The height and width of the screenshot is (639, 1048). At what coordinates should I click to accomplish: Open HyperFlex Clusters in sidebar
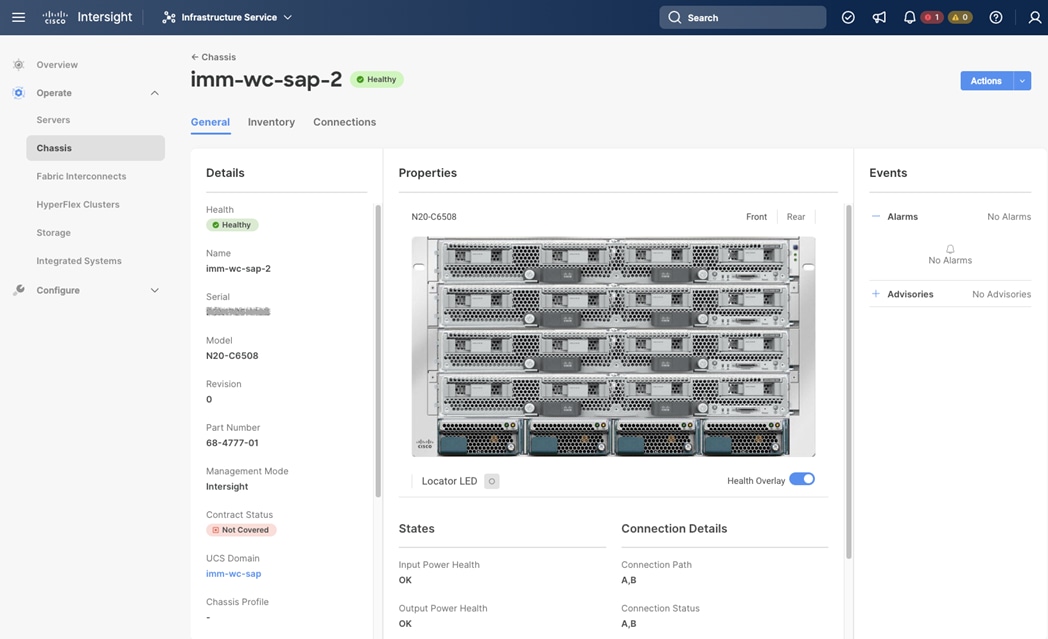(78, 205)
